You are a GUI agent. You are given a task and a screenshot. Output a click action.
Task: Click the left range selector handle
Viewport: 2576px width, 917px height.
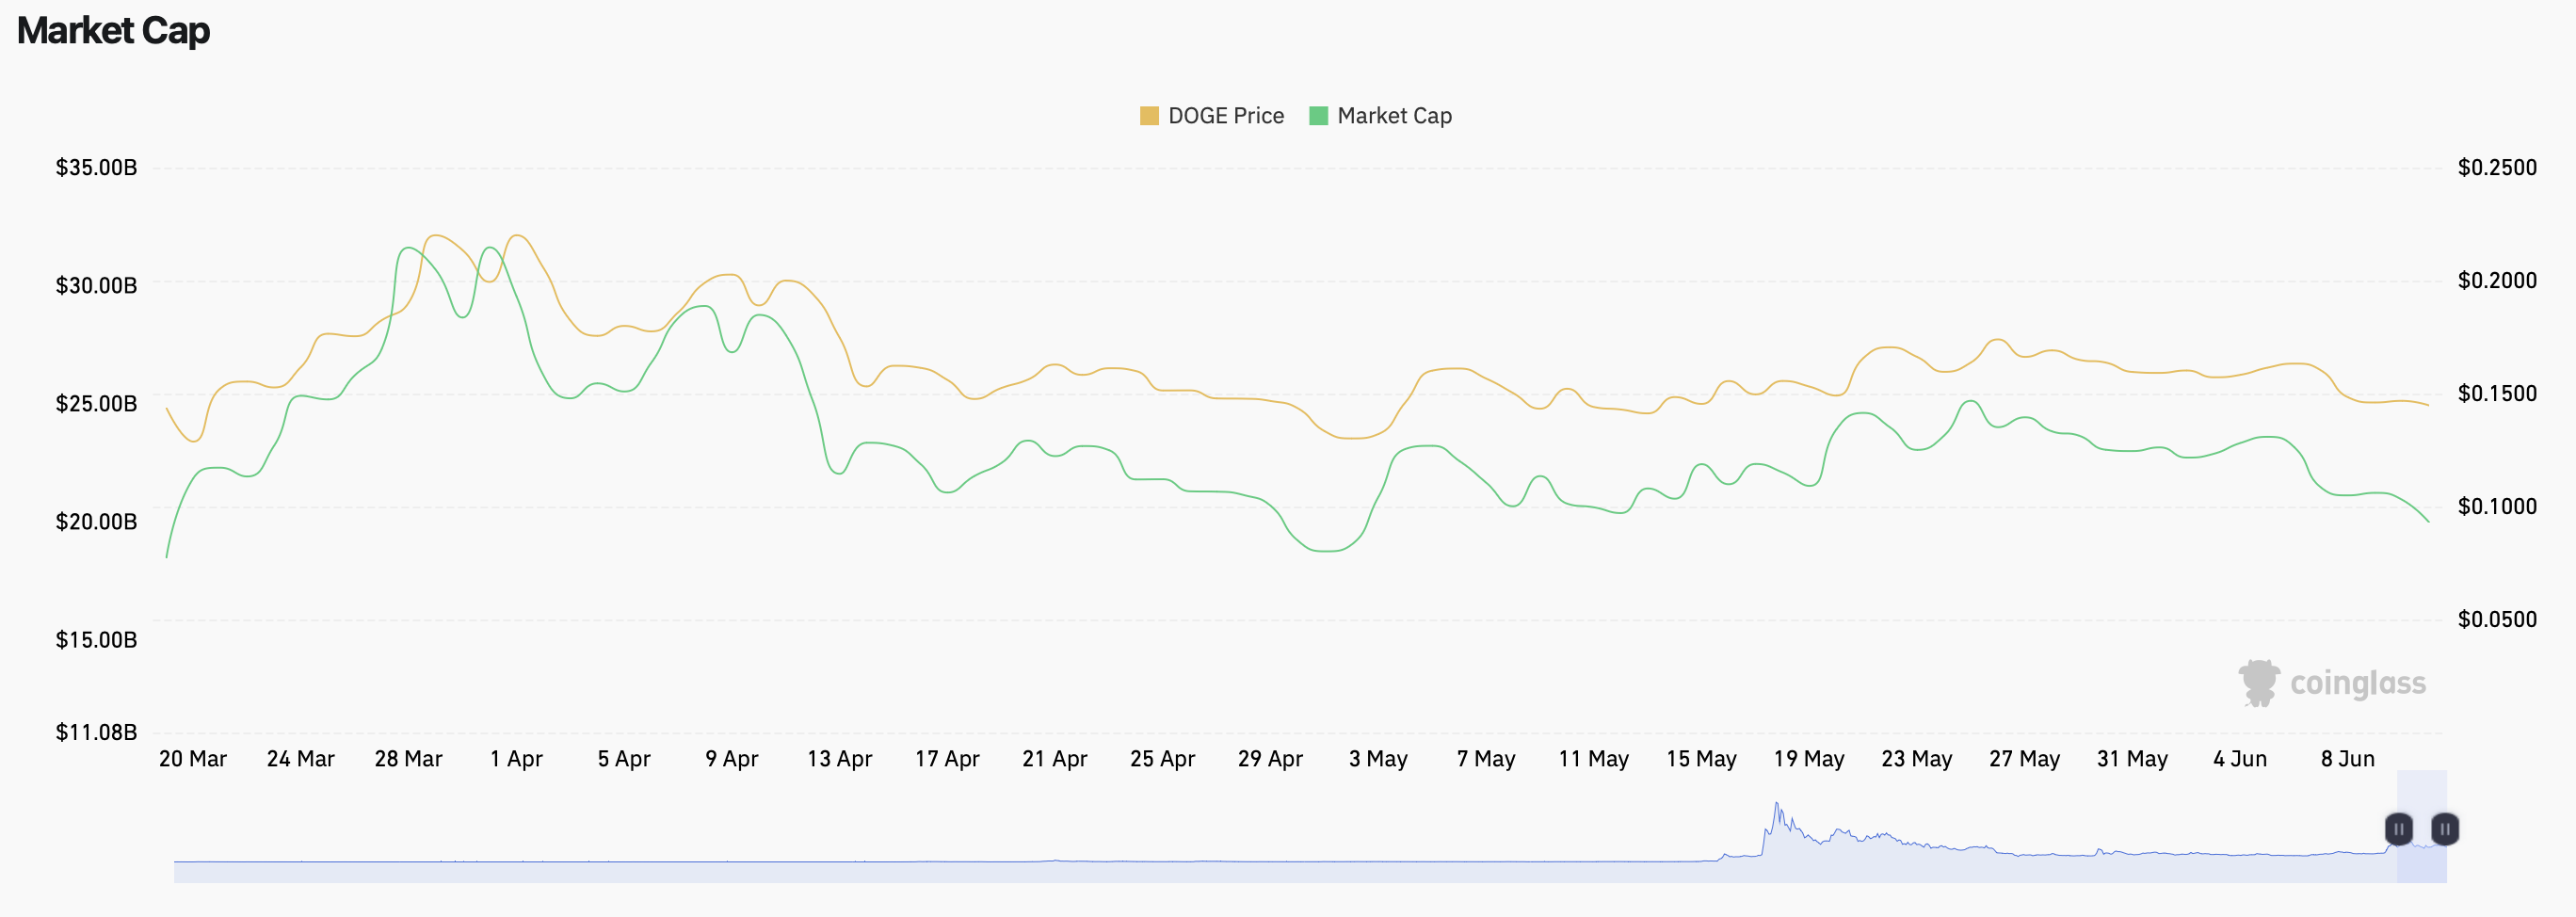[2399, 829]
